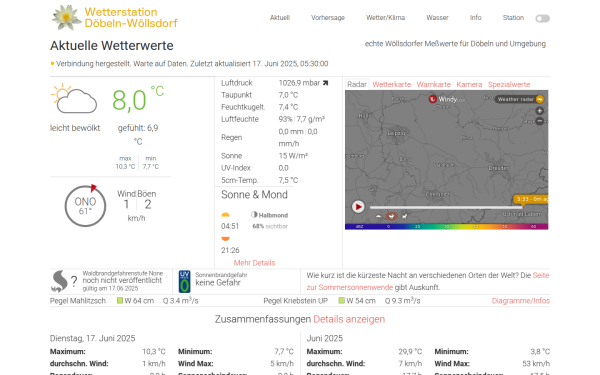600x375 pixels.
Task: Click the green Pegel Kriebstein UP status square
Action: point(342,301)
